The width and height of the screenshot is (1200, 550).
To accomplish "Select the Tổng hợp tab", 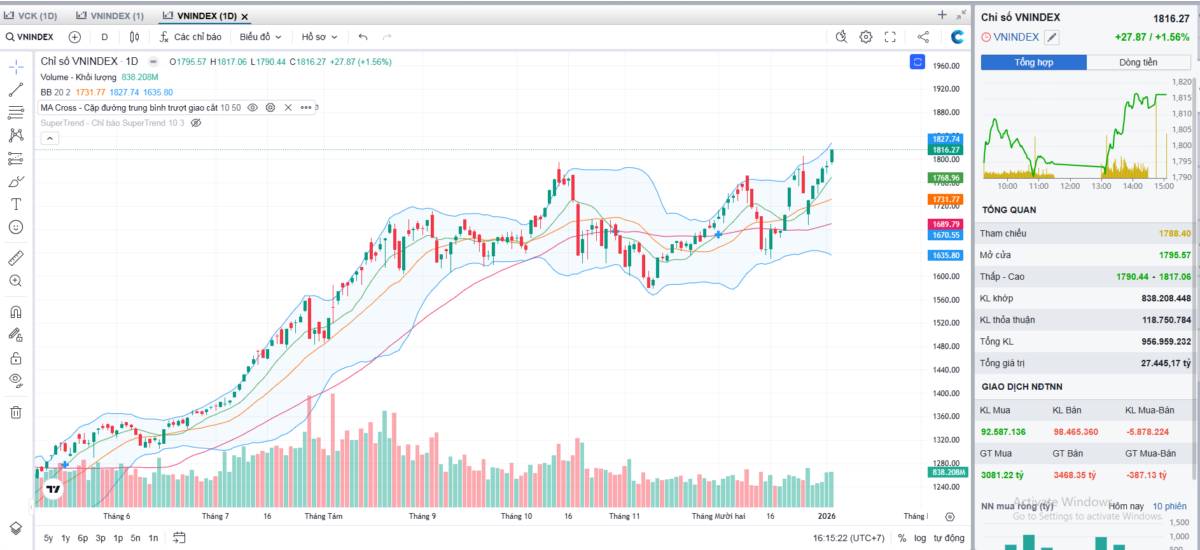I will pos(1034,62).
